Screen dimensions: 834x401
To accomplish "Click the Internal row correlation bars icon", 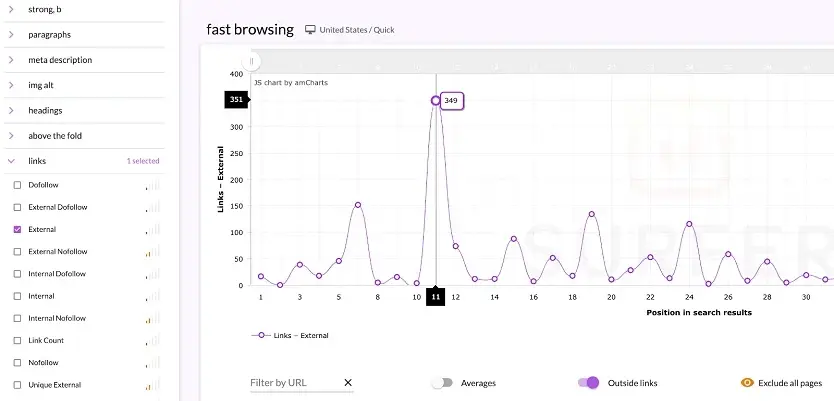I will pos(153,296).
